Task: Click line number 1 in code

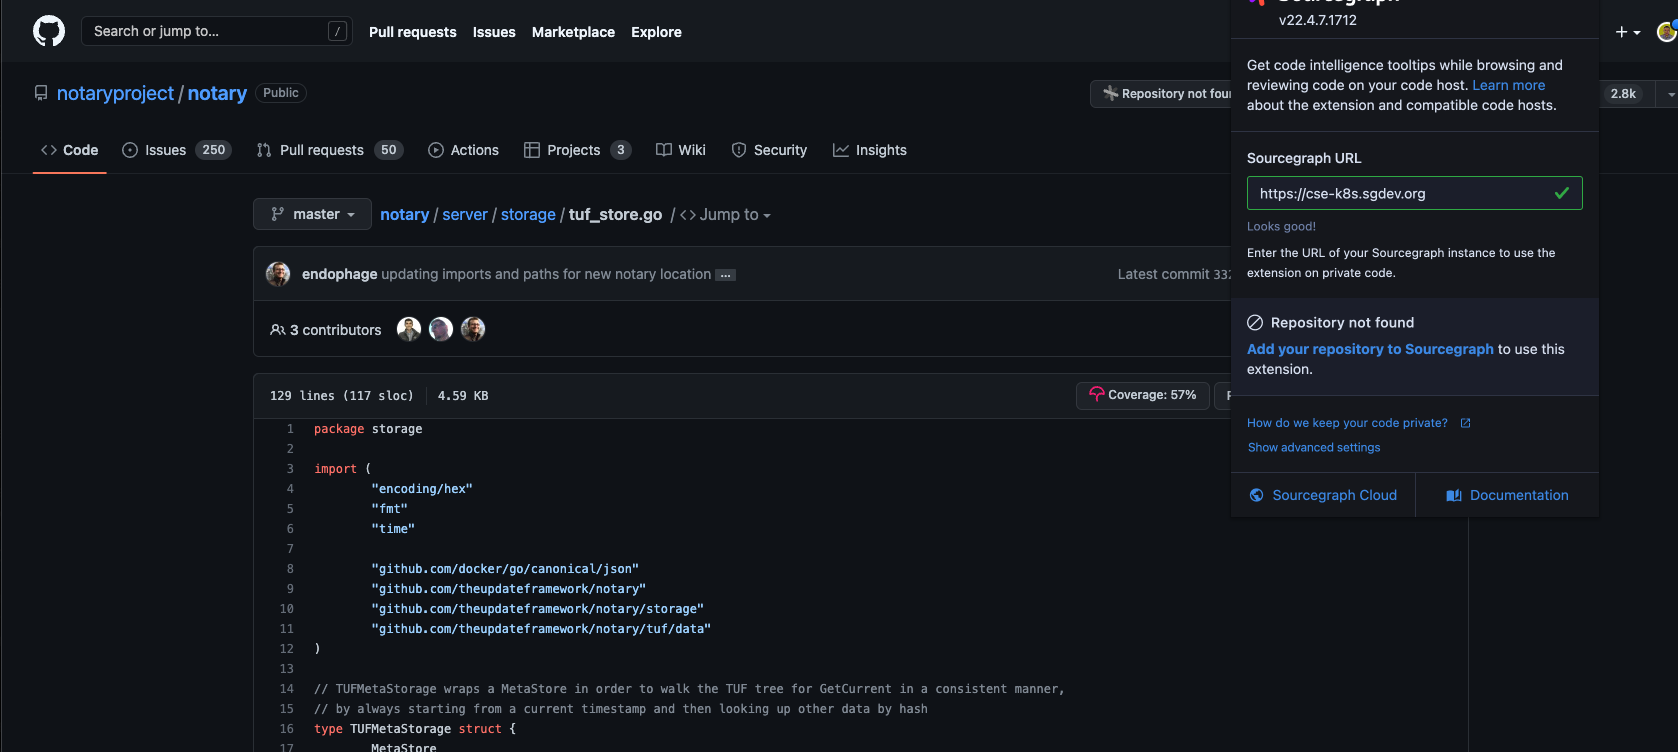Action: click(290, 429)
